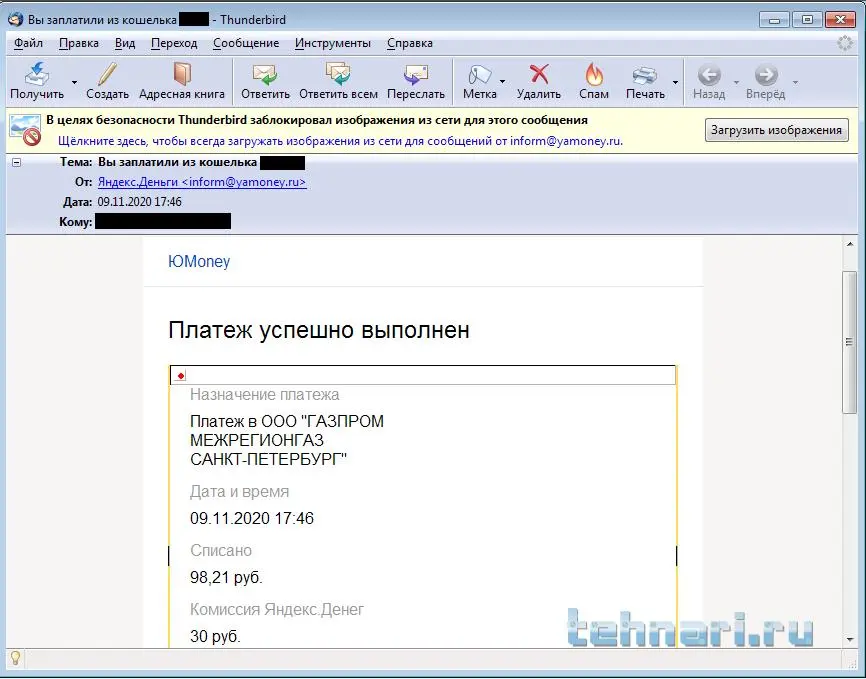Viewport: 866px width, 679px height.
Task: Close the Thunderbird window
Action: click(840, 20)
